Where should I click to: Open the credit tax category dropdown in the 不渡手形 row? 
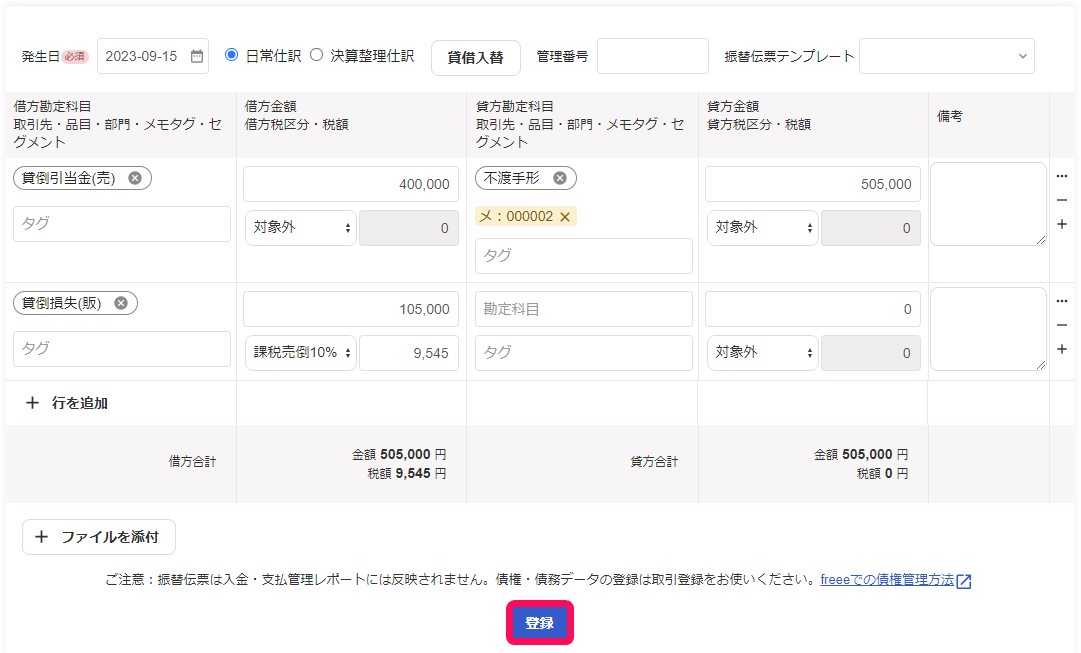click(x=762, y=228)
